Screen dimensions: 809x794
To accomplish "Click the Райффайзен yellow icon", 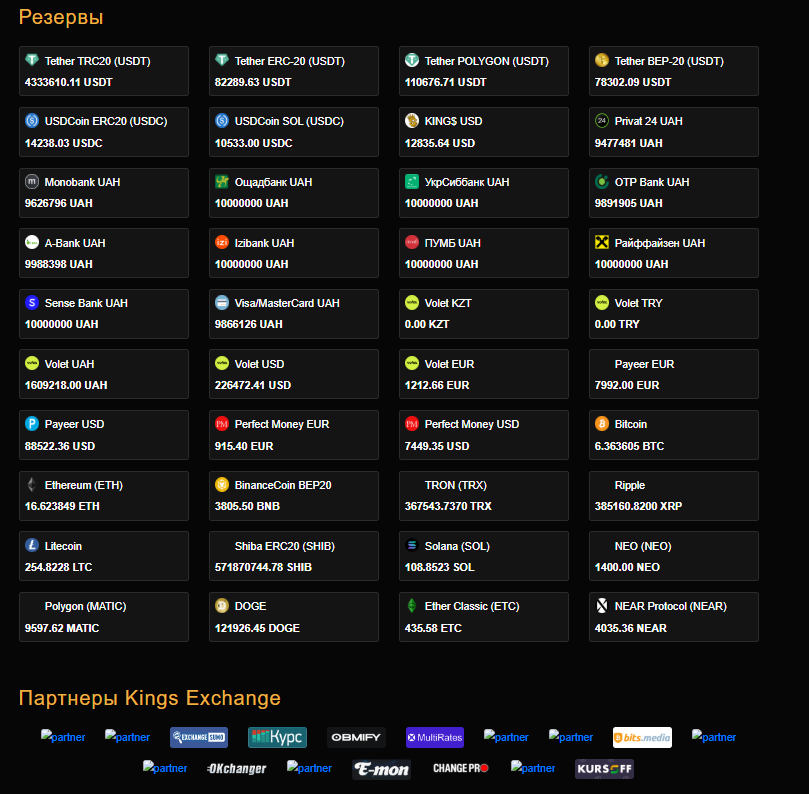I will 602,242.
